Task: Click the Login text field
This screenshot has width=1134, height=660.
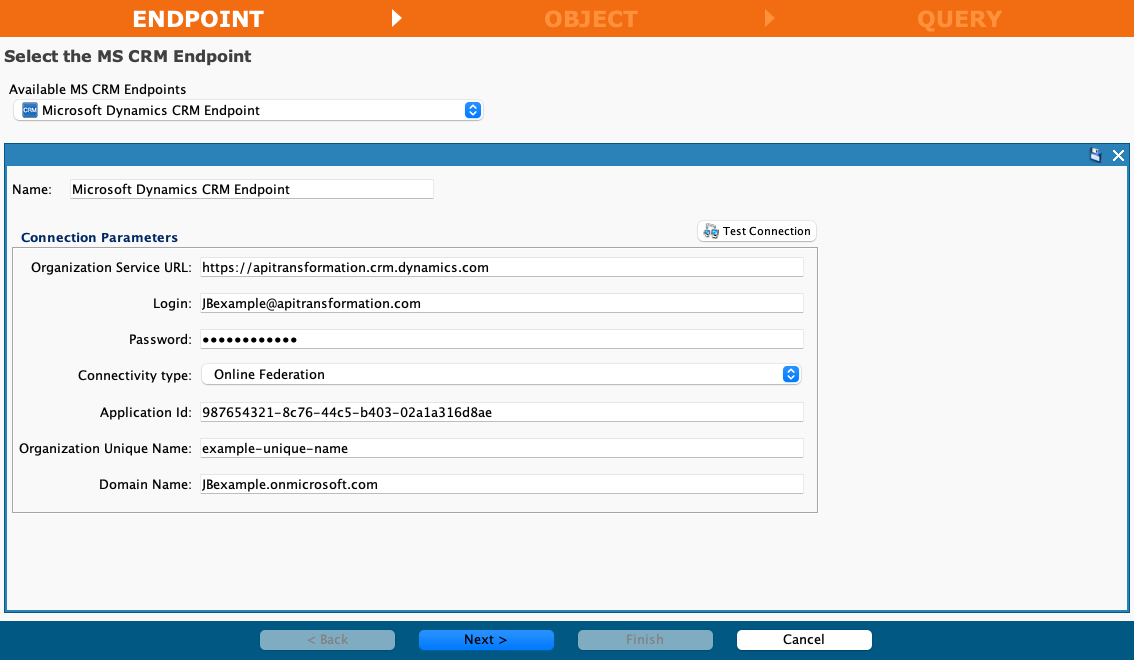Action: 501,303
